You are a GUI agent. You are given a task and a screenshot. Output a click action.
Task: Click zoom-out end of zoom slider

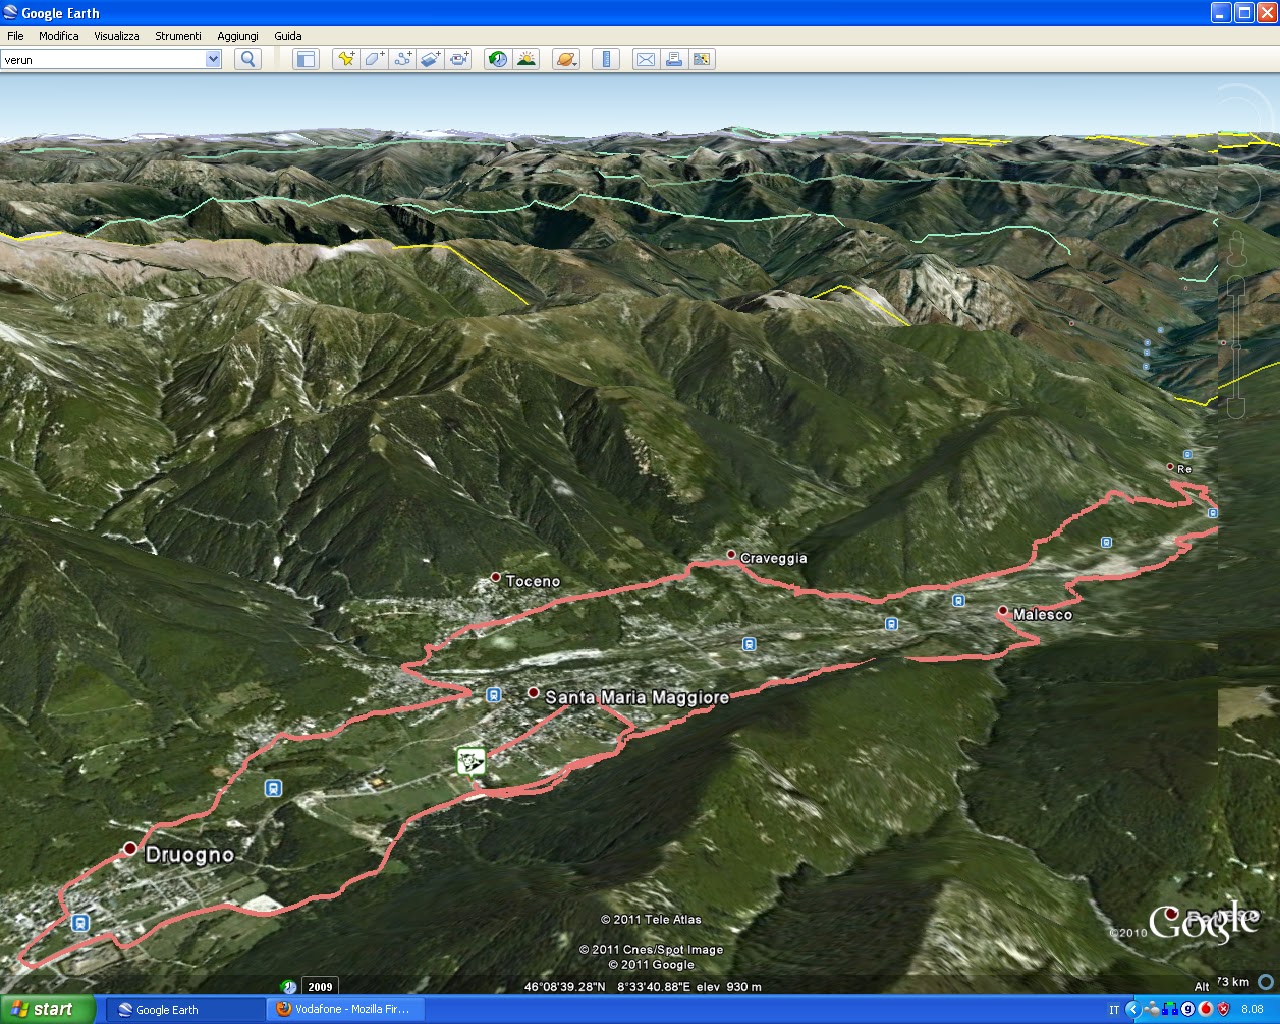click(1235, 409)
